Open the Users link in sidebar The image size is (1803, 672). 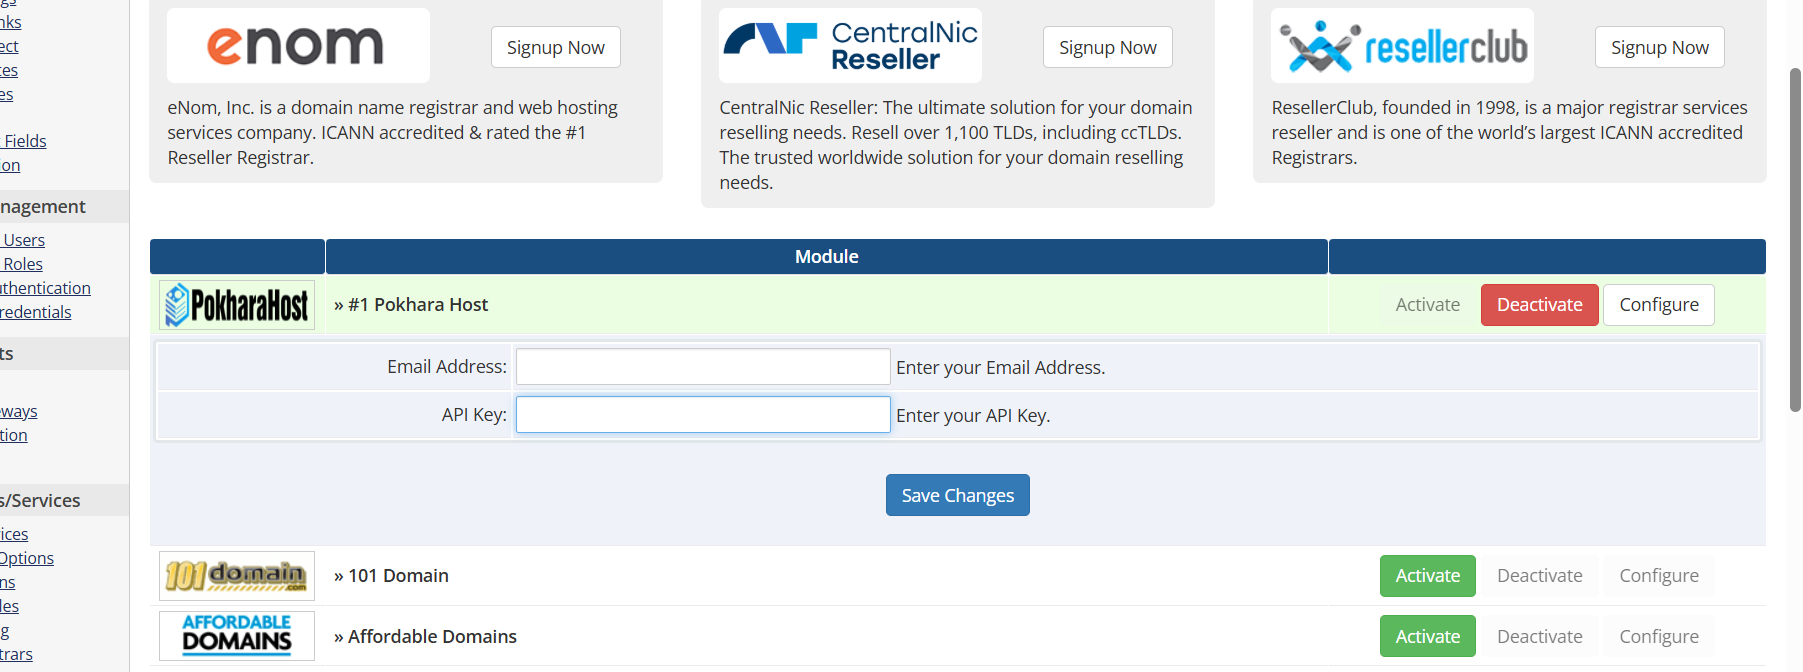pyautogui.click(x=24, y=240)
